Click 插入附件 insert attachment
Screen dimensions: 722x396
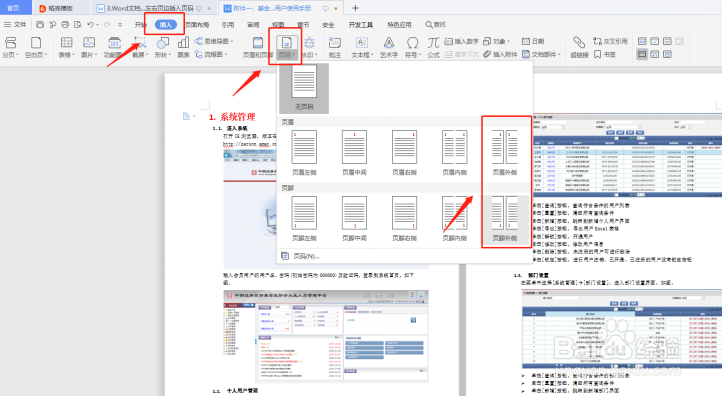tap(501, 54)
